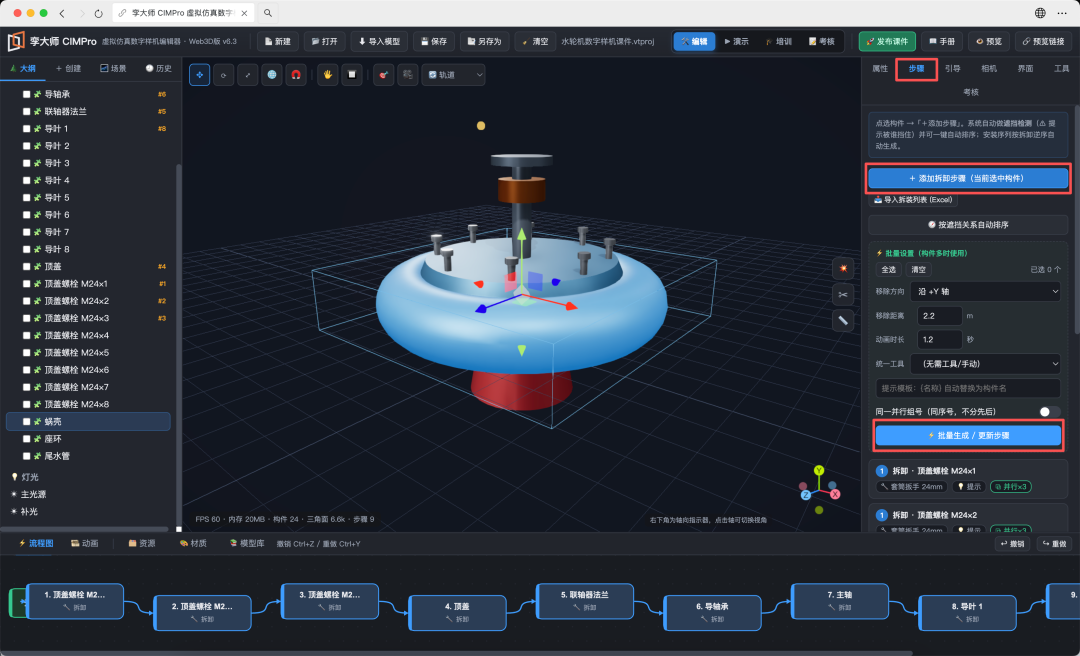
Task: Click the 新建 button
Action: click(x=278, y=41)
